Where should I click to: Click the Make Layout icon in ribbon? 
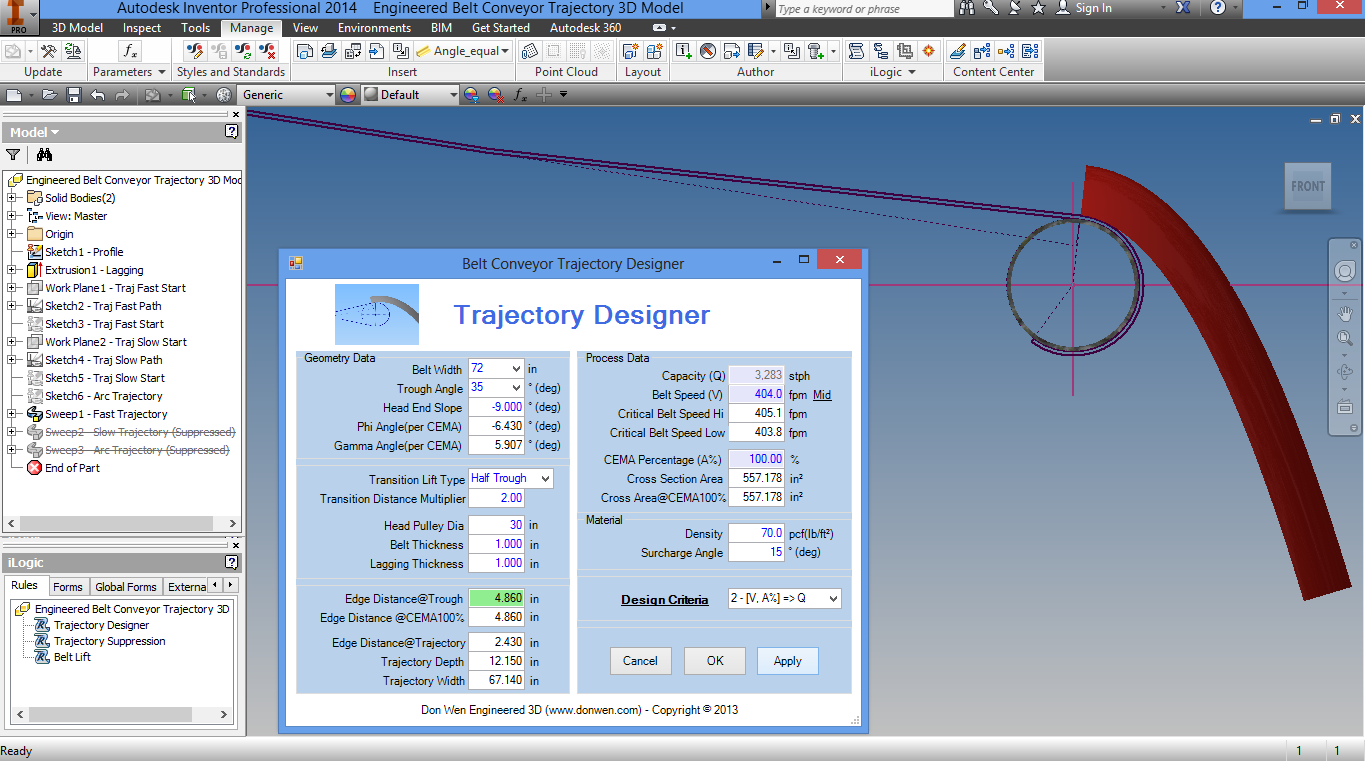coord(631,51)
